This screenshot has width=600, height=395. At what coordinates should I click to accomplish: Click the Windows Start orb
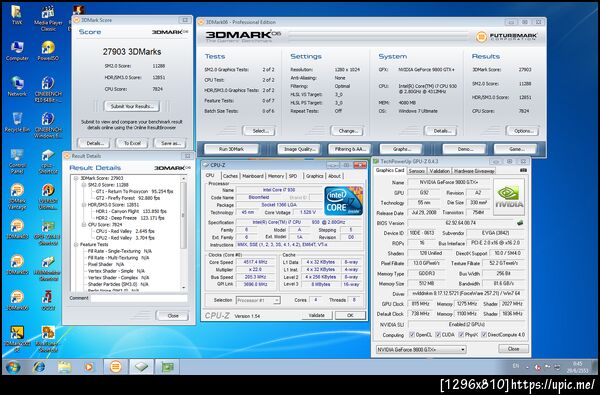tap(13, 367)
